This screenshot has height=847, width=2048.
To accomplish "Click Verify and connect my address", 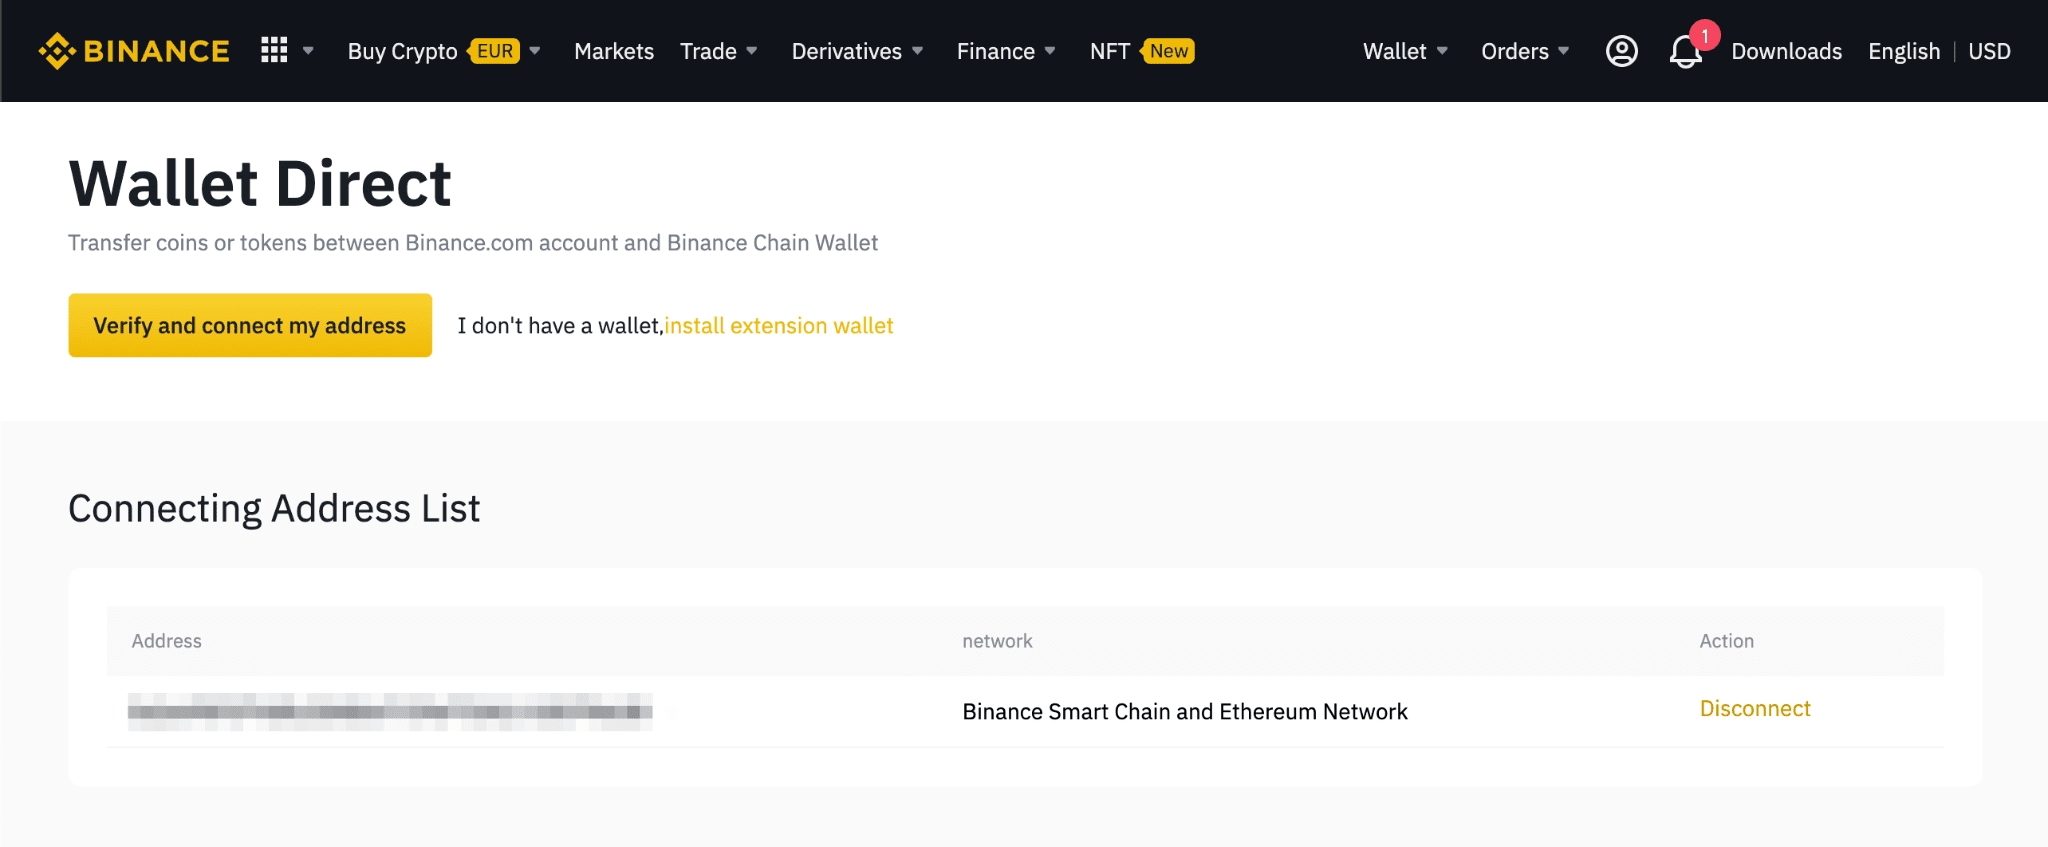I will click(250, 325).
